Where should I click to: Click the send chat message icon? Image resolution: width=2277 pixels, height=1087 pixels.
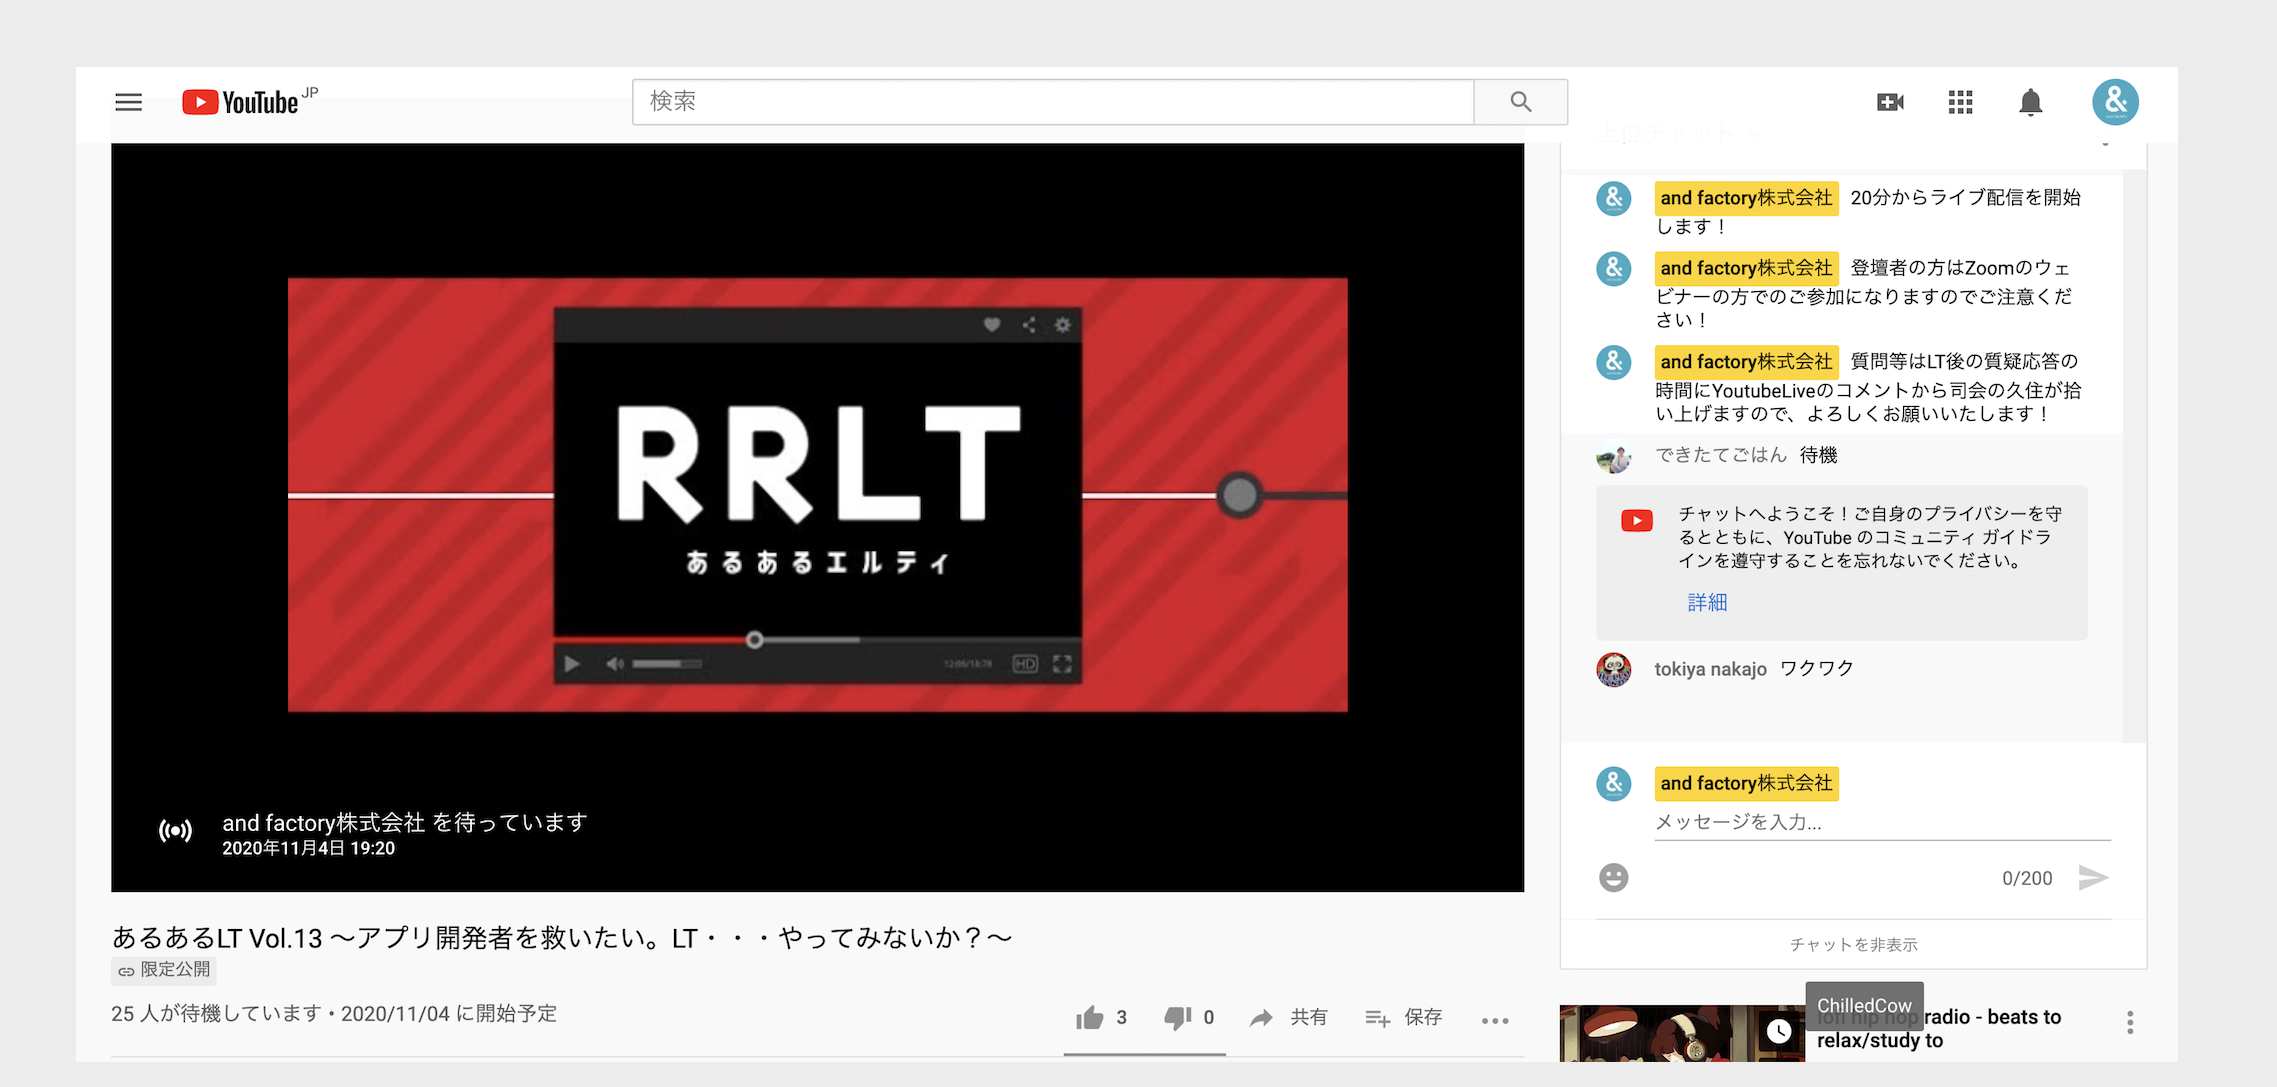(2094, 877)
